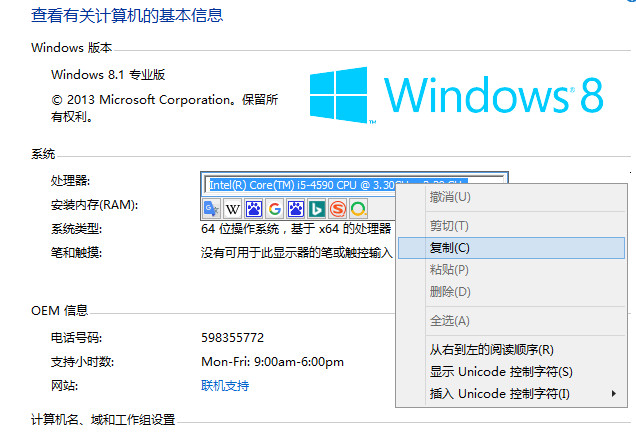Image resolution: width=636 pixels, height=434 pixels.
Task: Choose 复制(C) from the context menu
Action: [449, 248]
